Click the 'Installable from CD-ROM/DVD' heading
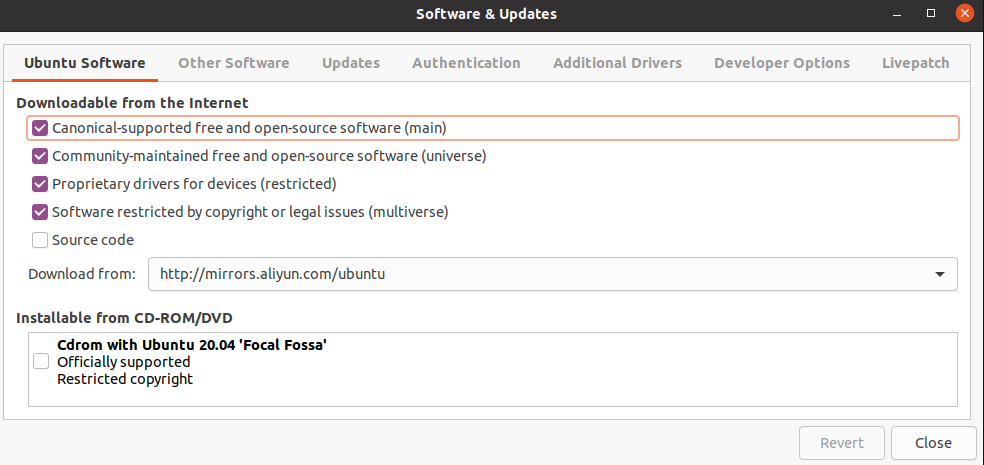 point(124,318)
